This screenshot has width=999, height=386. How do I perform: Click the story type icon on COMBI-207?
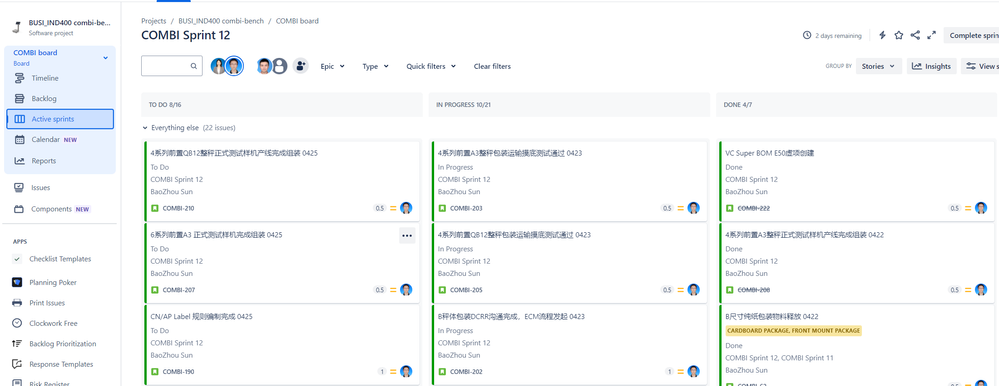154,290
